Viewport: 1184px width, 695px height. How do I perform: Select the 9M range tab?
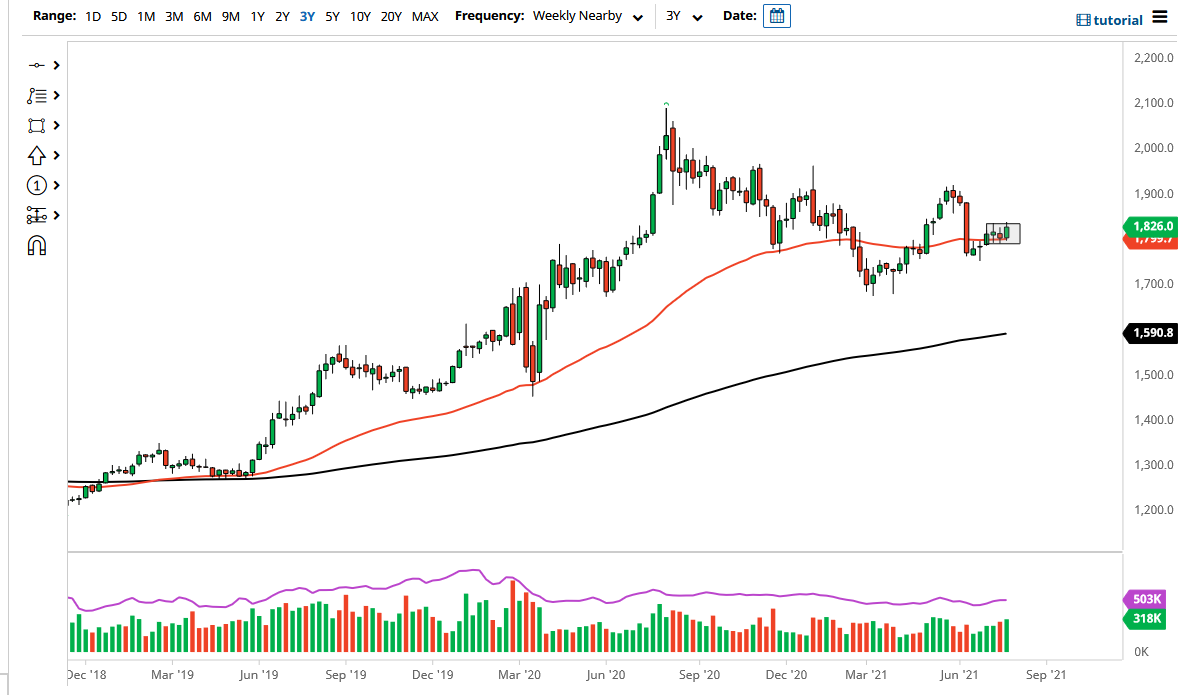[x=231, y=17]
